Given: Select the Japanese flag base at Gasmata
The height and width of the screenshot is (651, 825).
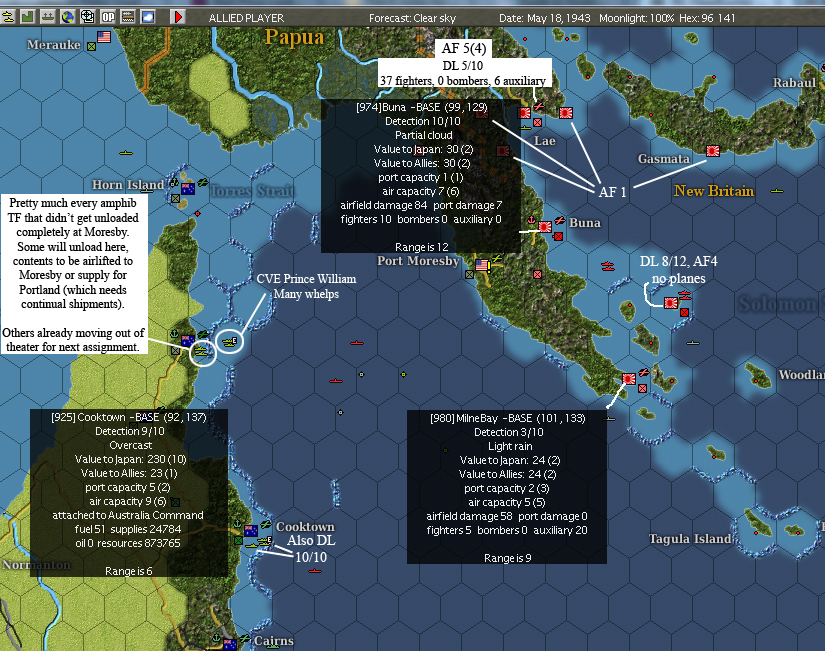Looking at the screenshot, I should click(713, 152).
